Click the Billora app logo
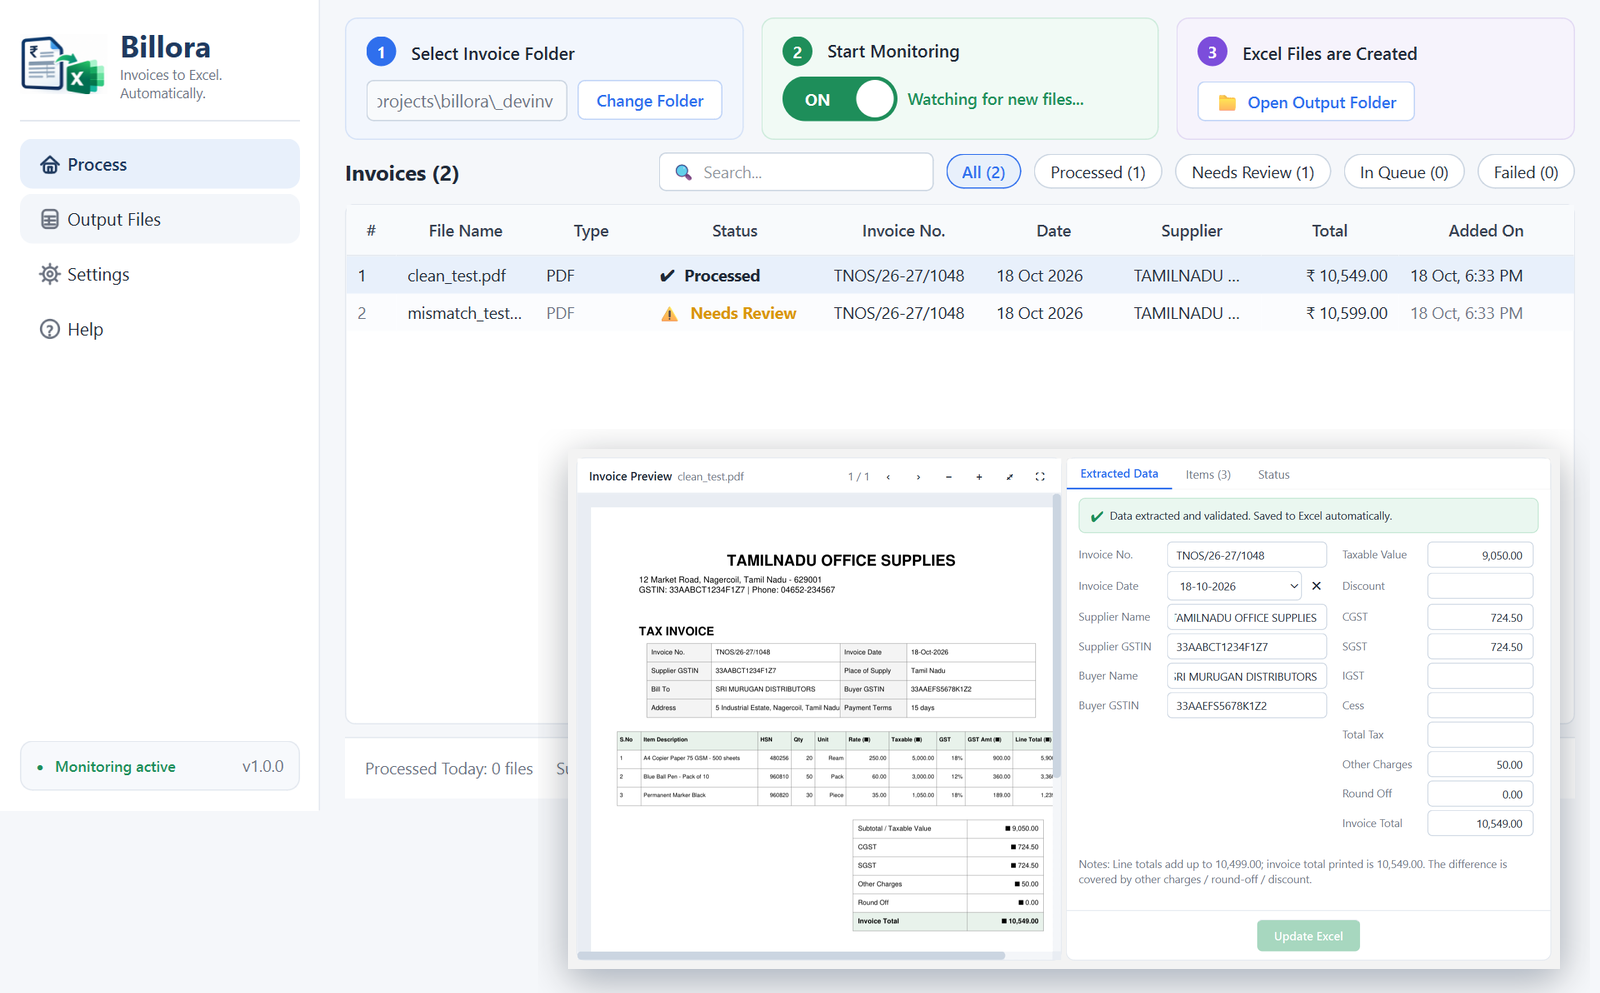This screenshot has width=1600, height=993. click(x=62, y=65)
